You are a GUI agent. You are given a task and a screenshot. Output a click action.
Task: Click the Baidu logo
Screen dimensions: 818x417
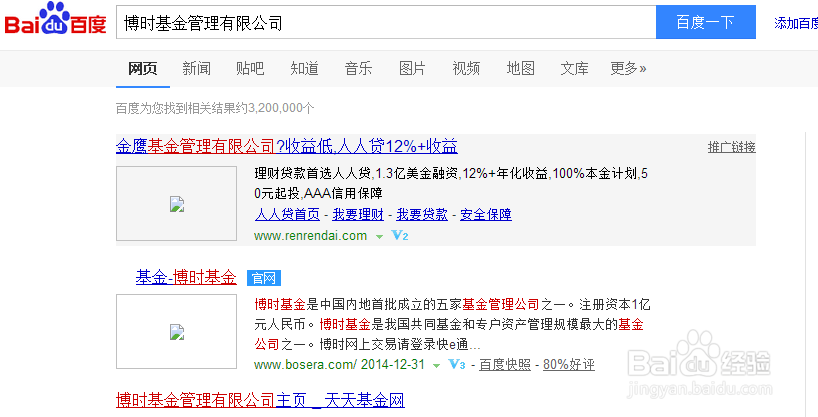click(x=55, y=20)
